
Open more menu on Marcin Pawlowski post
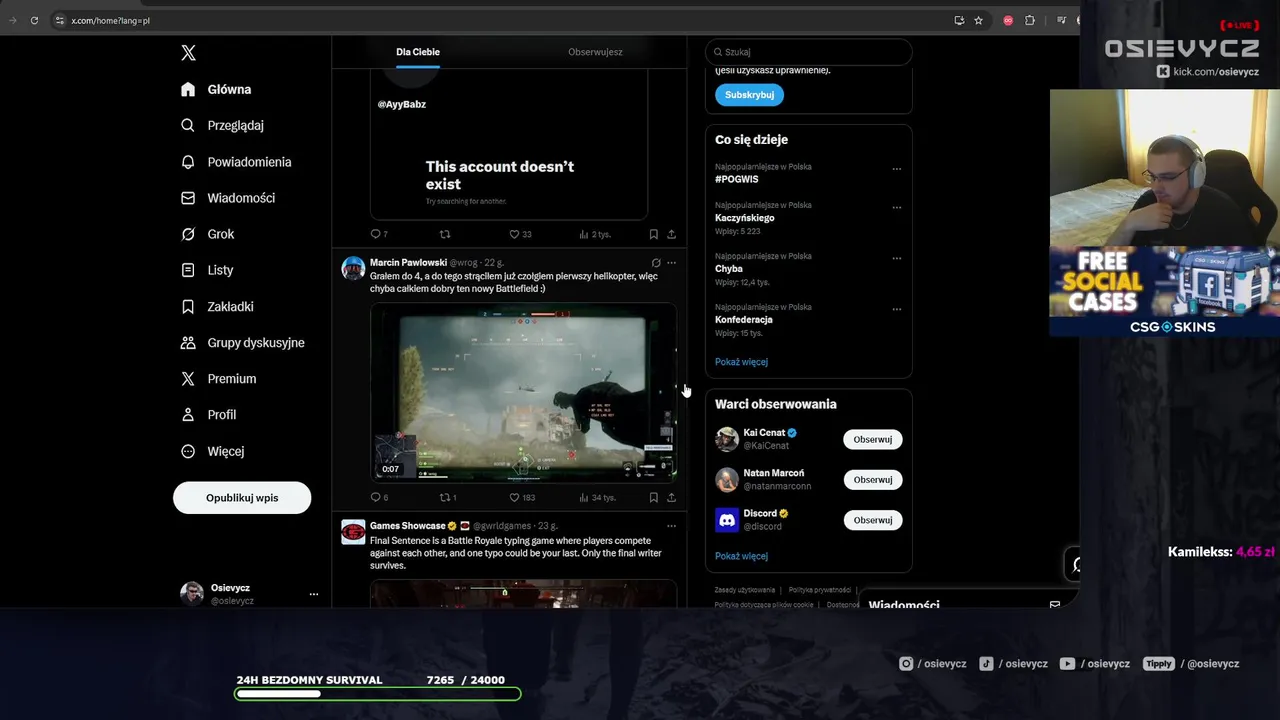pos(671,263)
